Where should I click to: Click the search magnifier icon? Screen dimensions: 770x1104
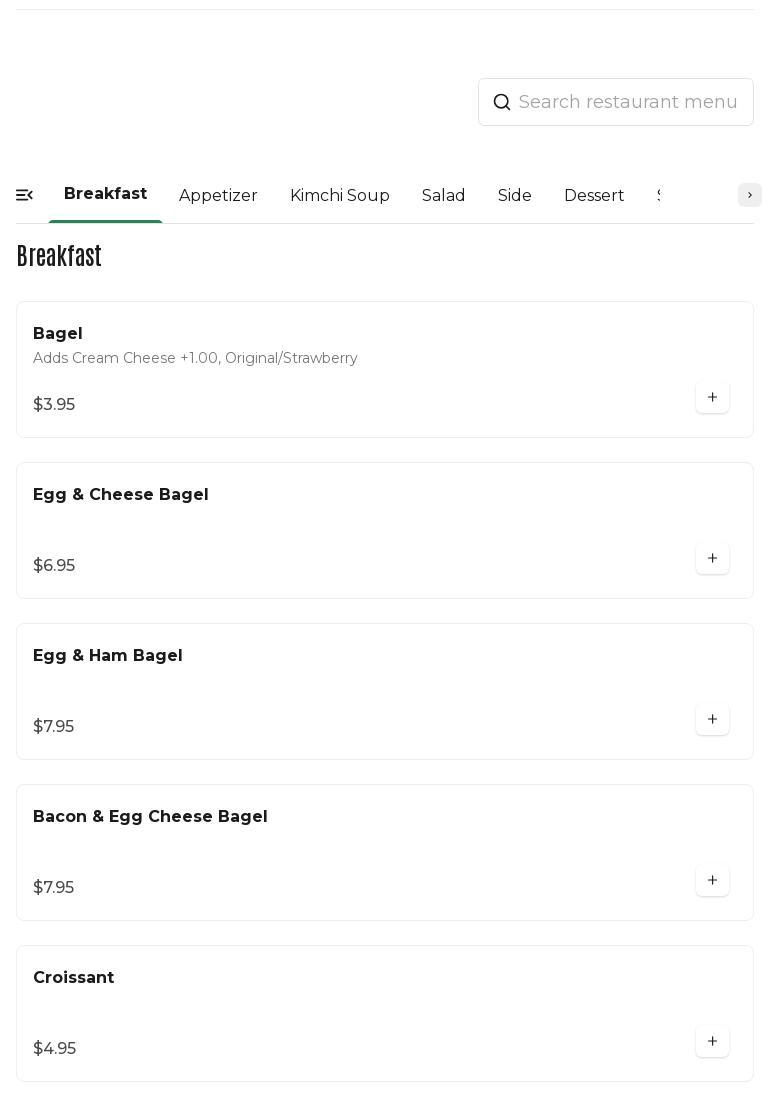[x=502, y=102]
